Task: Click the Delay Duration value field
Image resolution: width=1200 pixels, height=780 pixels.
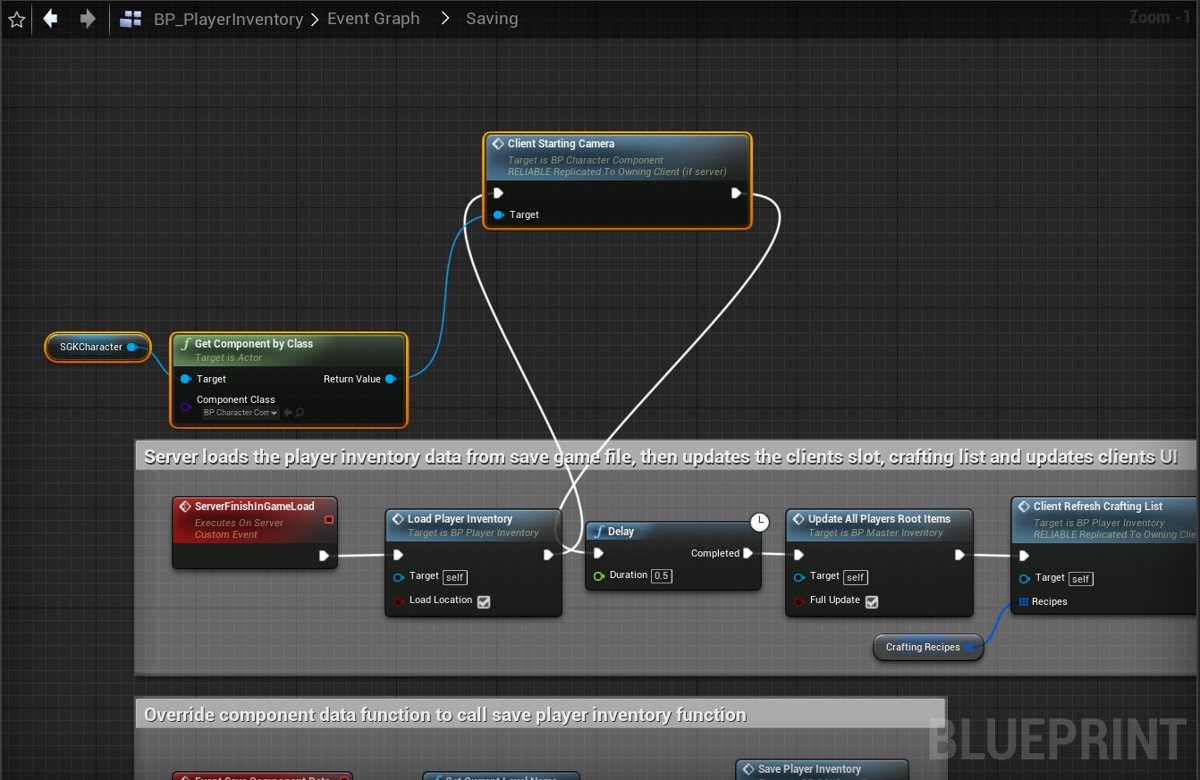Action: click(x=662, y=576)
